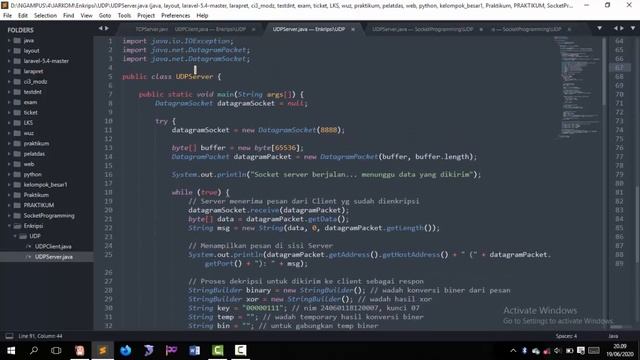640x360 pixels.
Task: Open the Windows Start menu
Action: tap(11, 351)
